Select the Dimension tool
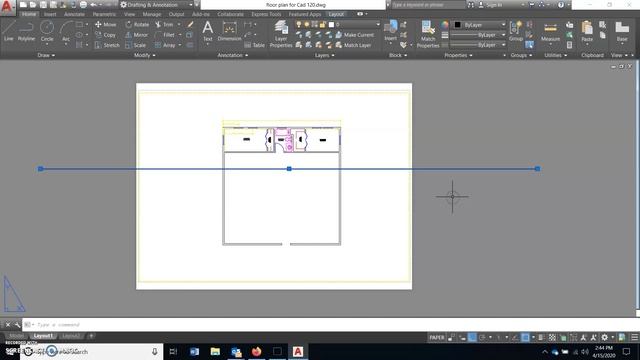Image resolution: width=640 pixels, height=360 pixels. pos(229,31)
